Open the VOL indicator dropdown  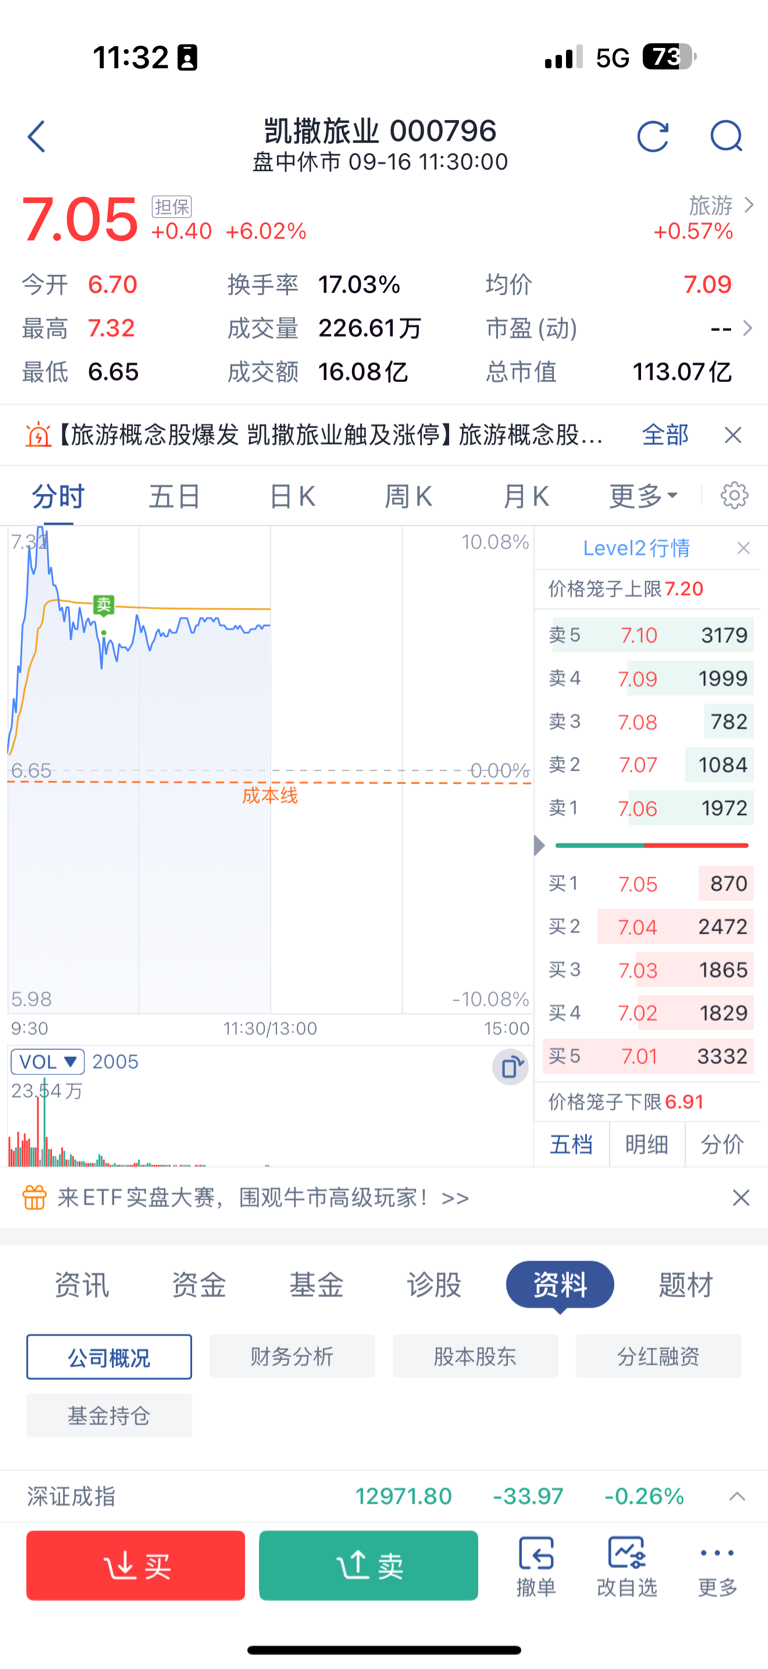tap(47, 1062)
